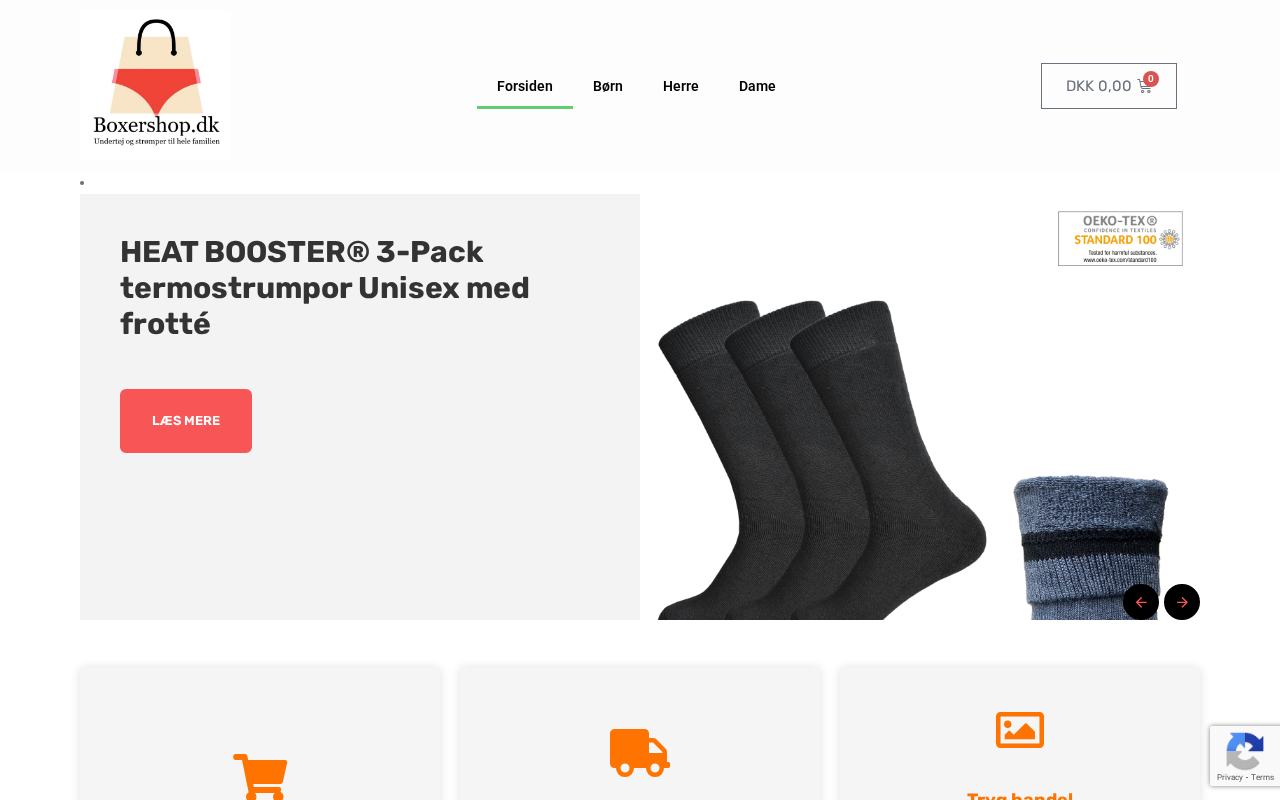Advance slider with right arrow button
The height and width of the screenshot is (800, 1280).
tap(1182, 602)
